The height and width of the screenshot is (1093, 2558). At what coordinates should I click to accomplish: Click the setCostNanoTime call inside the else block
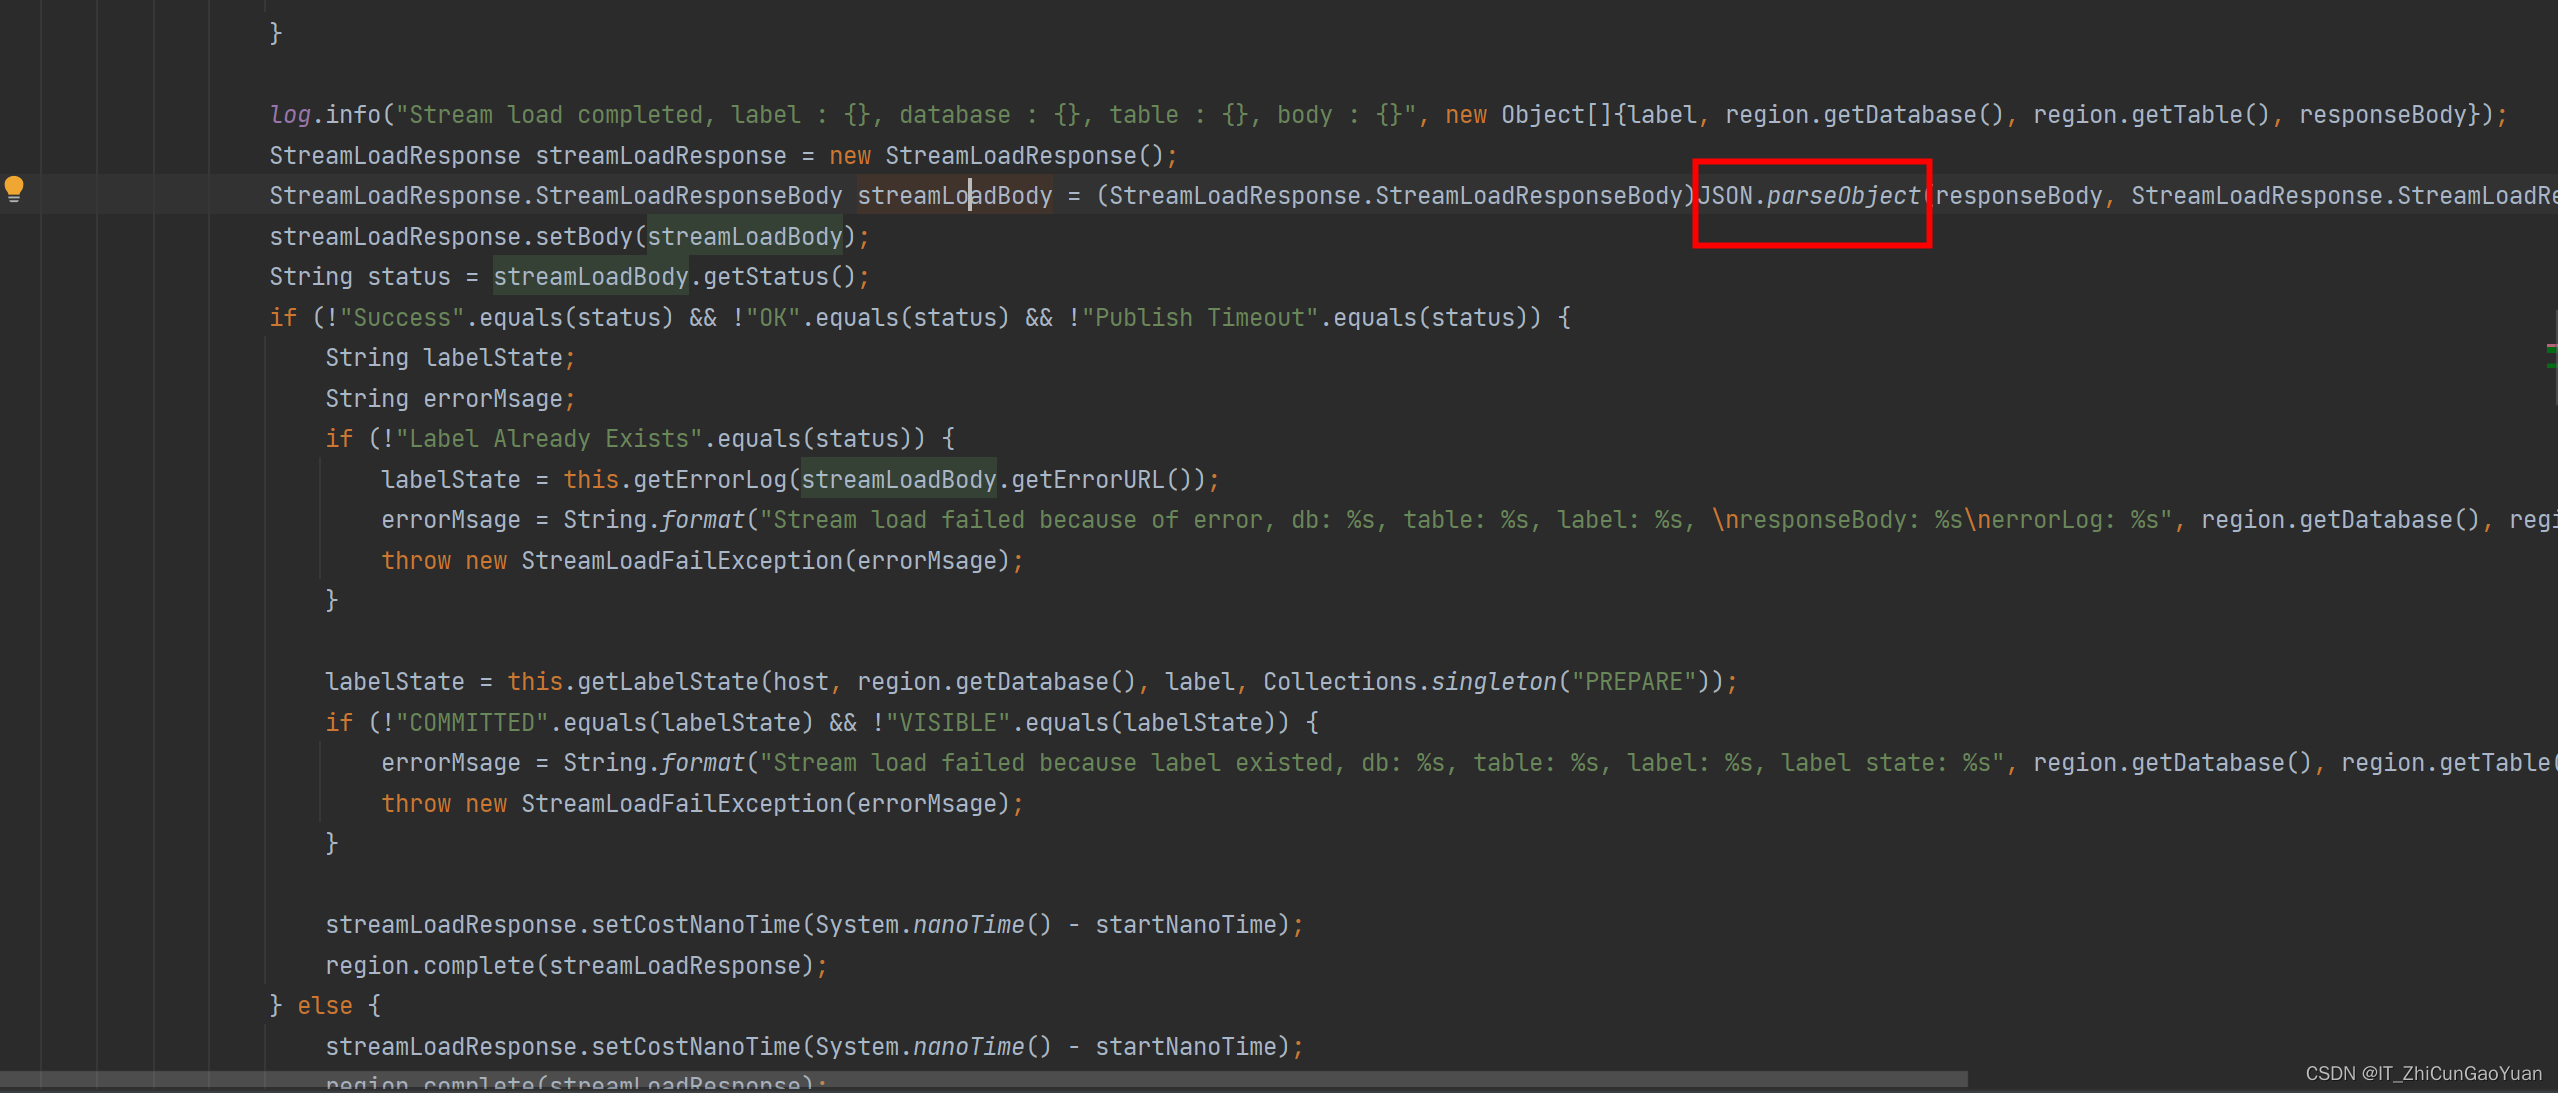(x=814, y=1047)
